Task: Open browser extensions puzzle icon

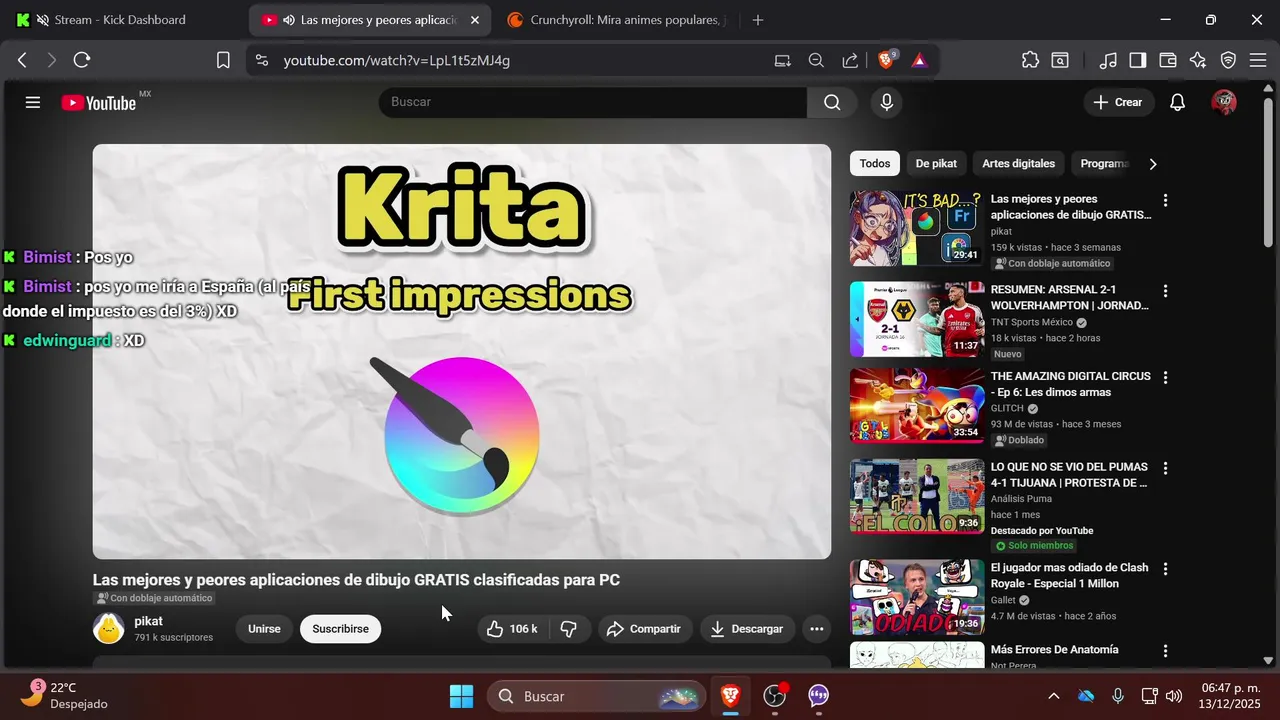Action: [1030, 60]
